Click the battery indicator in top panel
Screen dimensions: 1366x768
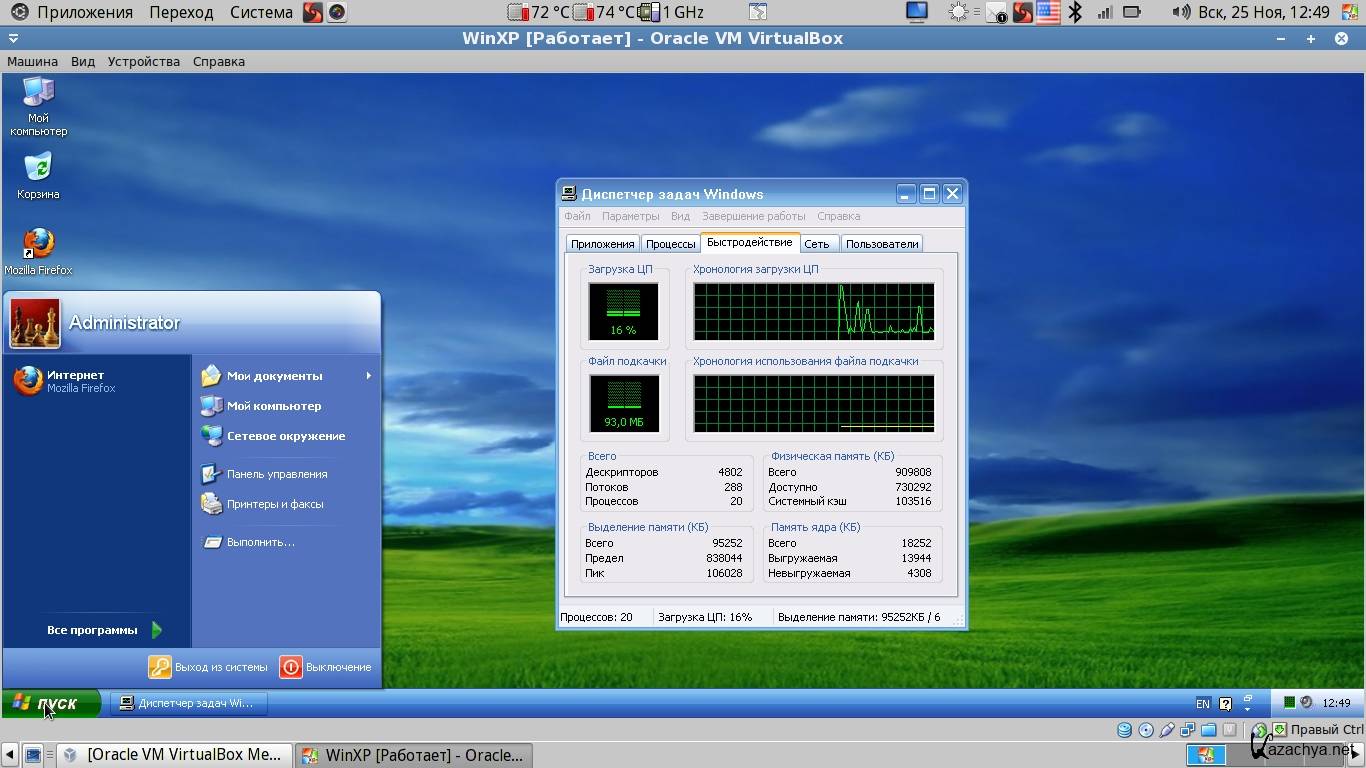1132,12
